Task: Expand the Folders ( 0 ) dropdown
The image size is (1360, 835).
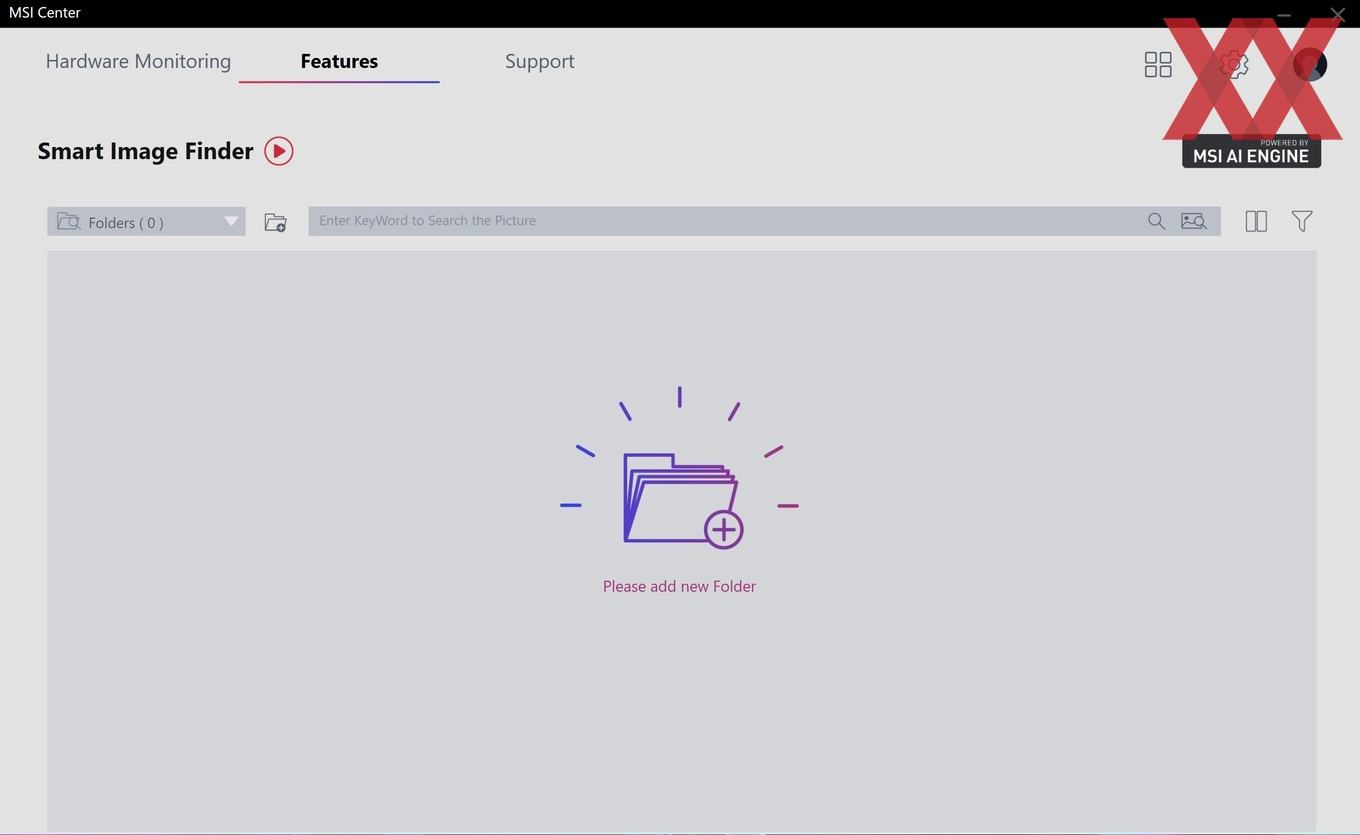Action: coord(146,222)
